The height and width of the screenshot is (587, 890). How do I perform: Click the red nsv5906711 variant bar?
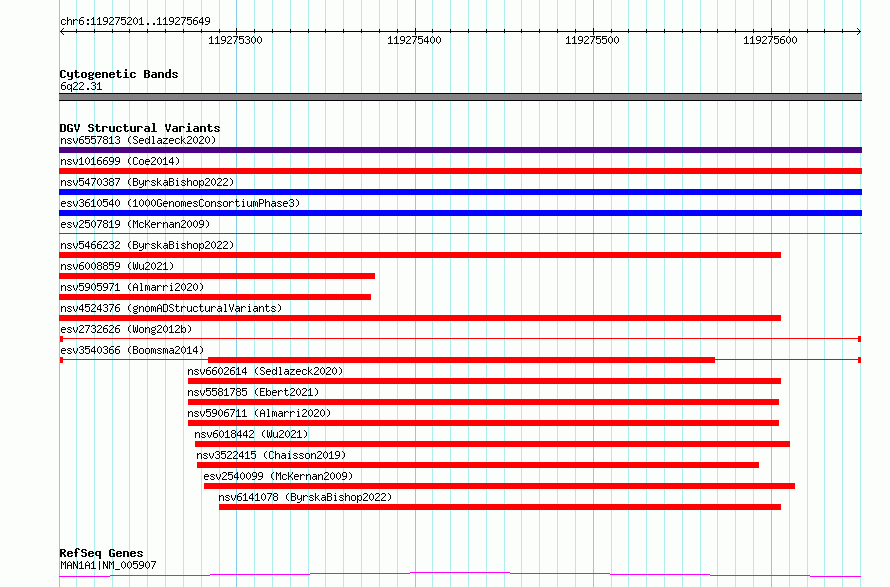point(483,423)
